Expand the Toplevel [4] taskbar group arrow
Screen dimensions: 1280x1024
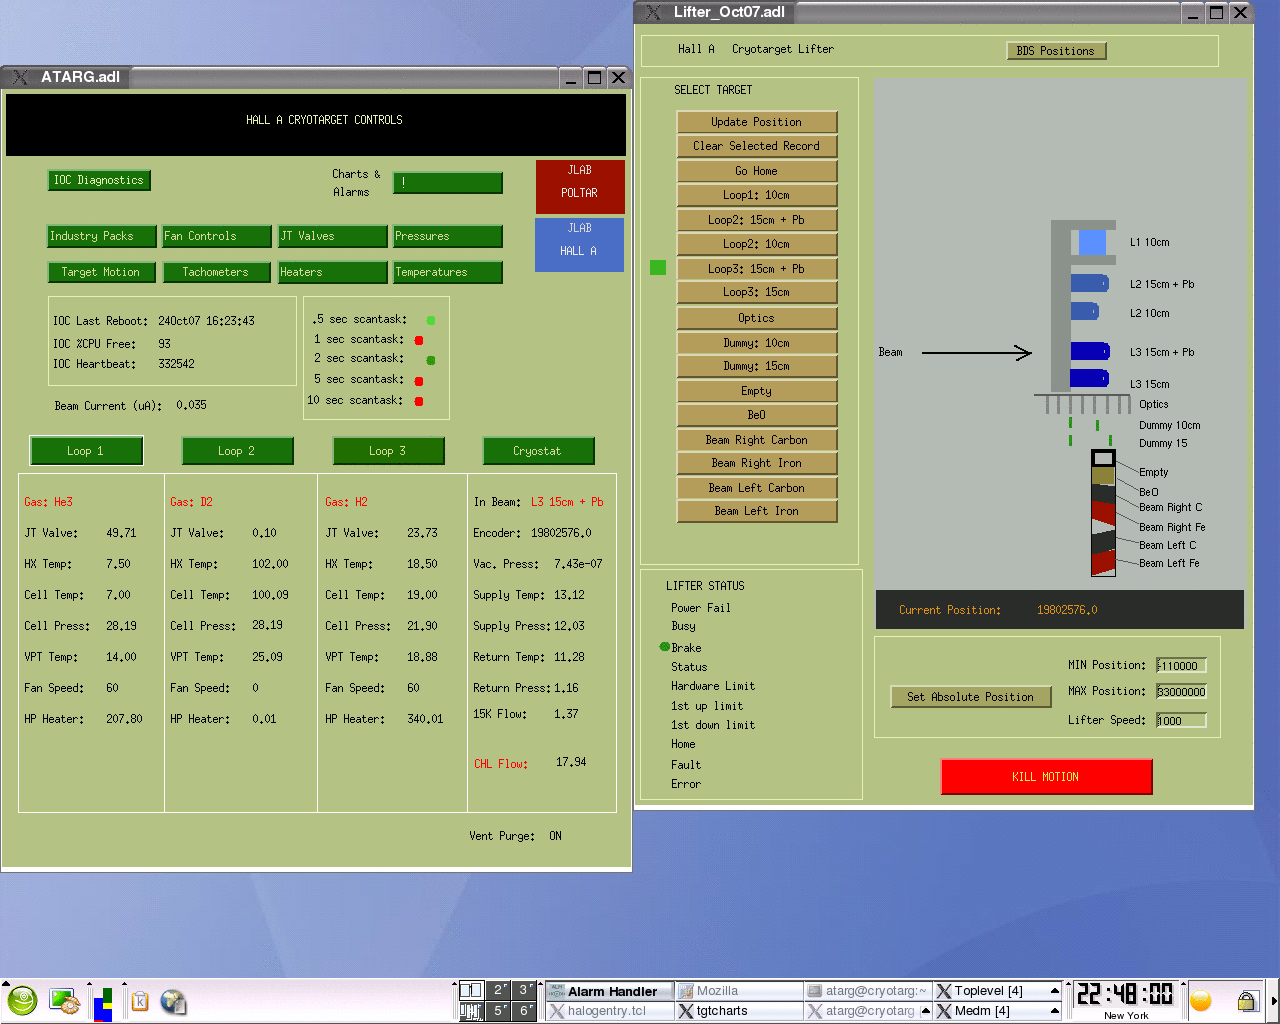tap(1054, 991)
